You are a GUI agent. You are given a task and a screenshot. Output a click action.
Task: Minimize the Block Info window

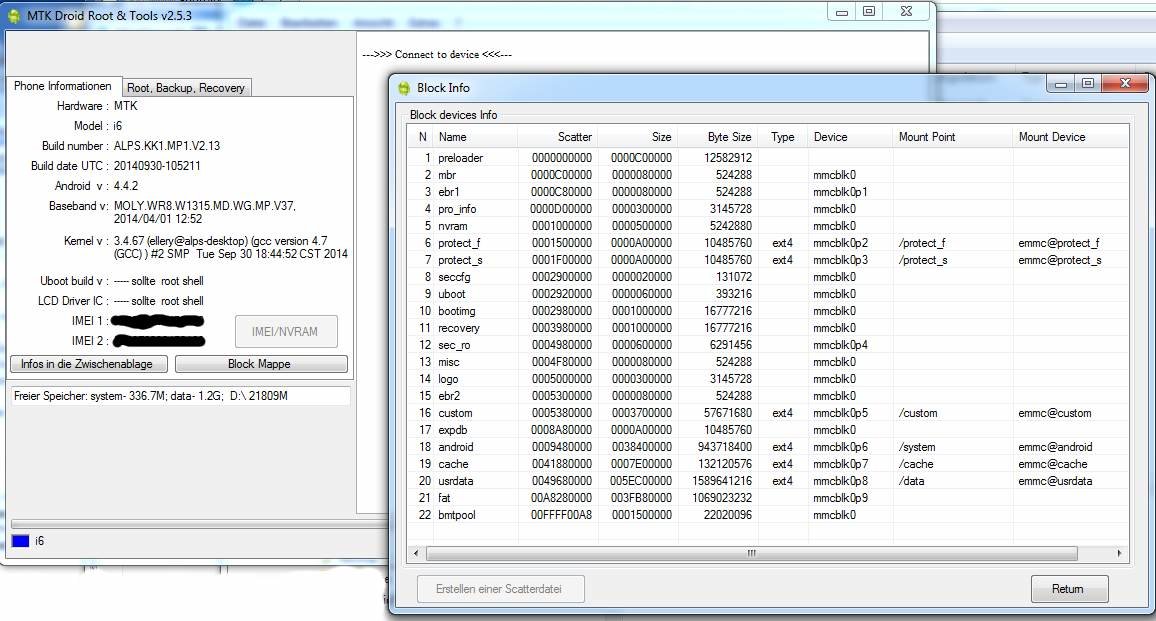click(1061, 83)
